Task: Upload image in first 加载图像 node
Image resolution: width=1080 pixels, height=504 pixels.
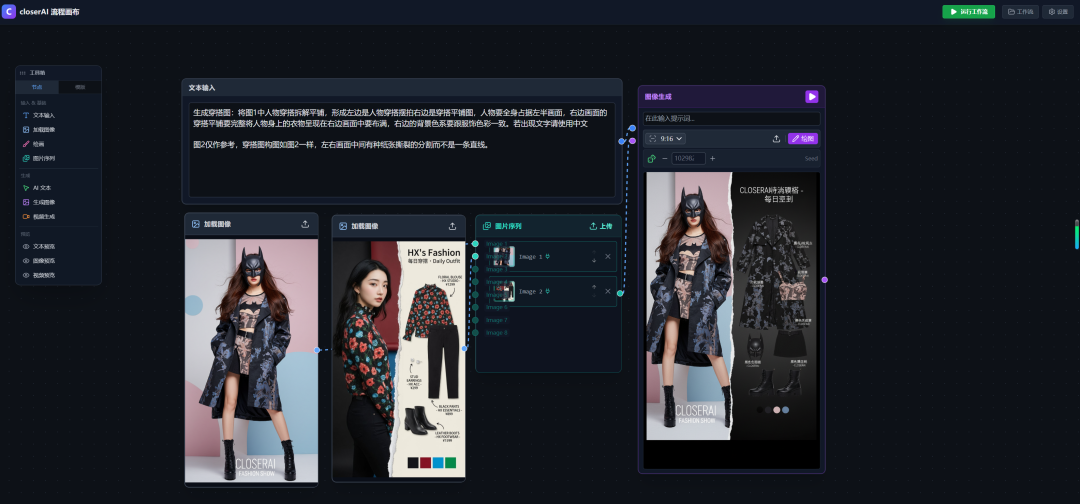Action: pyautogui.click(x=305, y=224)
